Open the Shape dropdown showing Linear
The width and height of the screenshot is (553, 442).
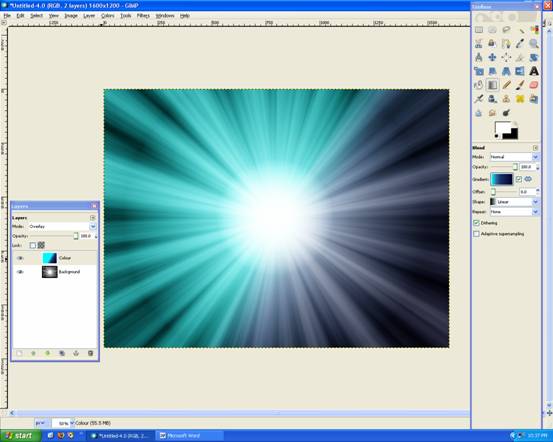pyautogui.click(x=514, y=202)
